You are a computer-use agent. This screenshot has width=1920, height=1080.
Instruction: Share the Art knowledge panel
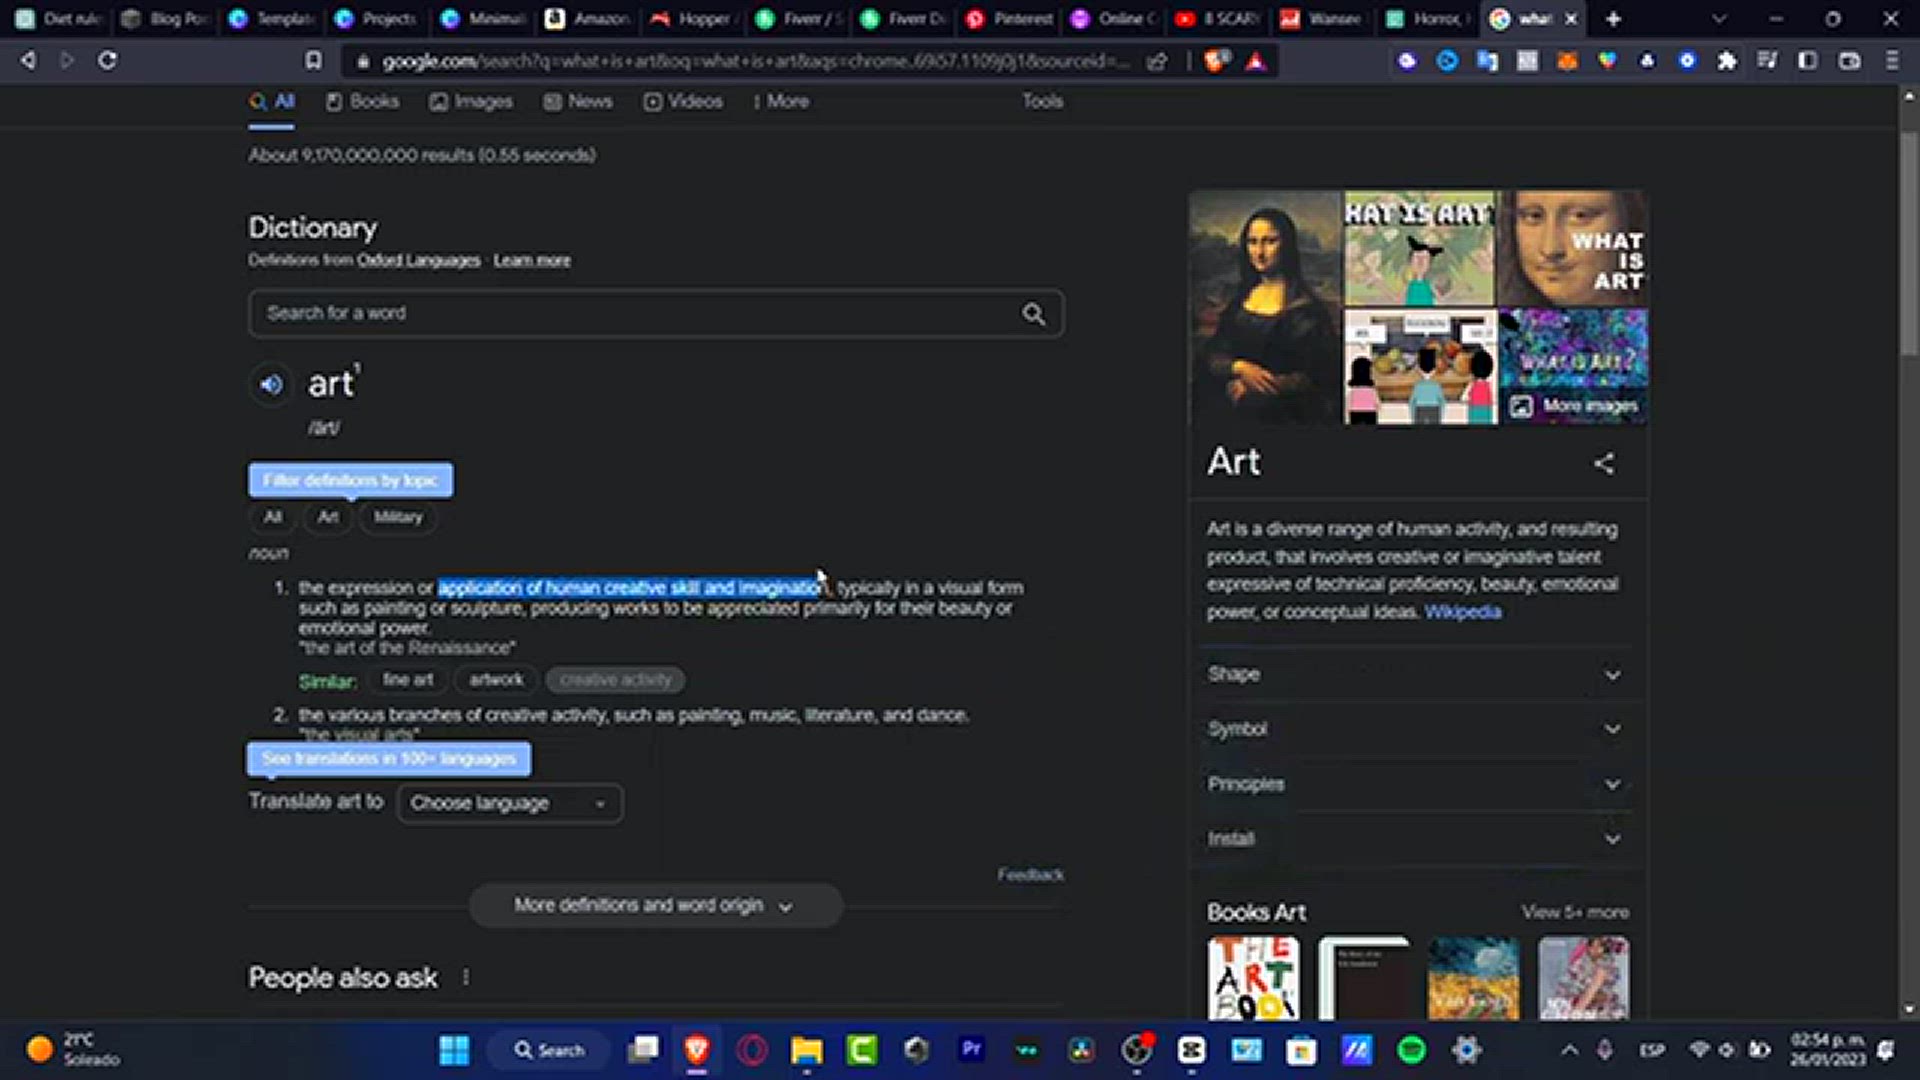[1604, 463]
